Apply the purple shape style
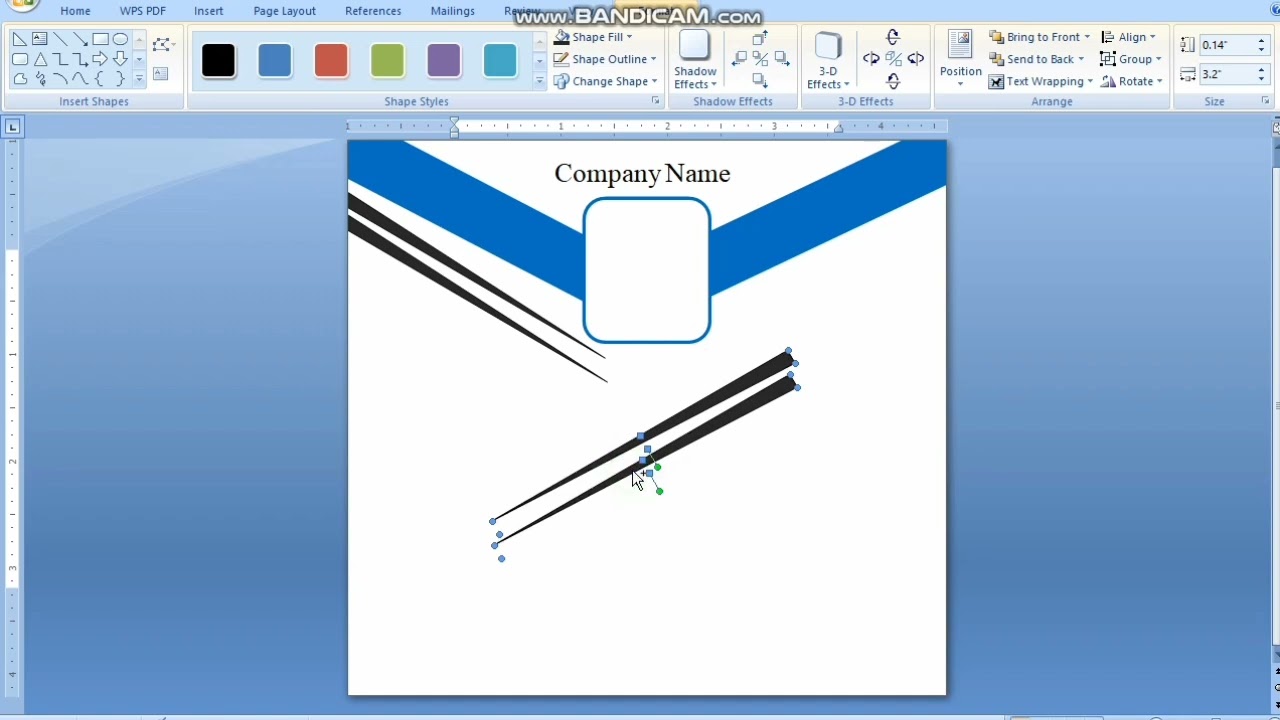This screenshot has height=720, width=1280. (x=444, y=61)
